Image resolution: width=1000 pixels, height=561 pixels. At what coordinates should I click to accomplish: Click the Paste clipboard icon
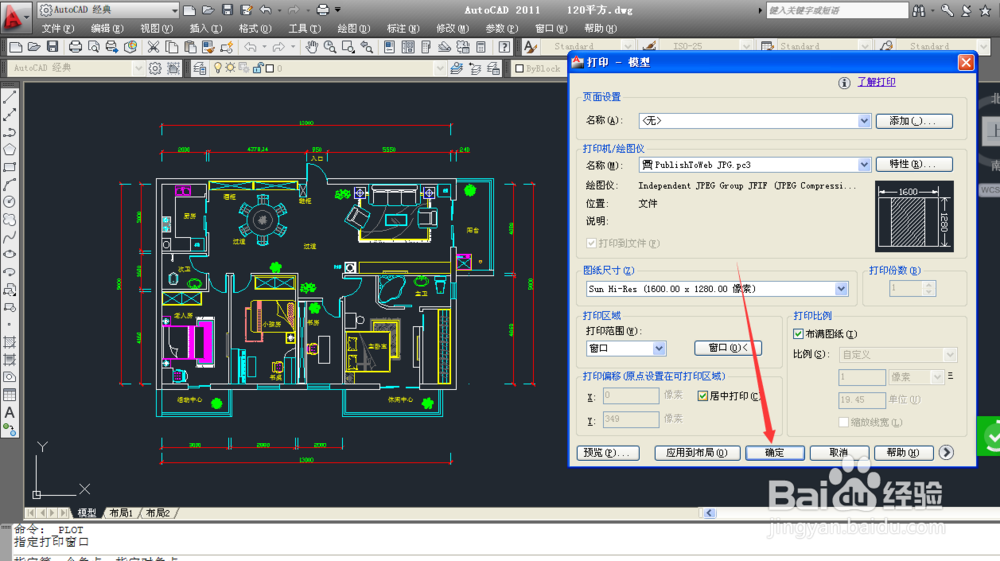tap(190, 47)
